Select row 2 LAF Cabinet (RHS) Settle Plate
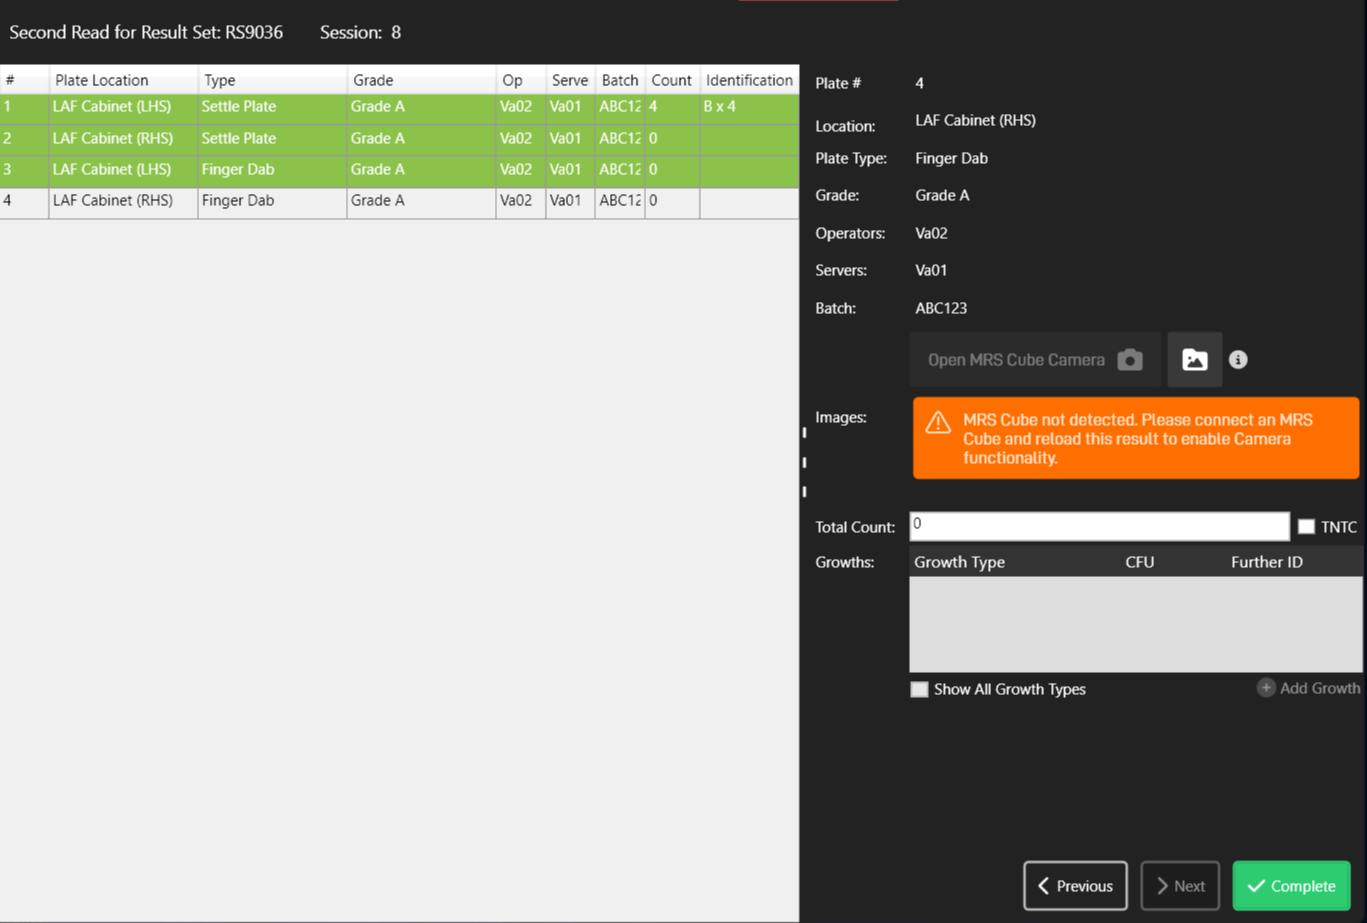This screenshot has height=923, width=1367. (x=112, y=139)
